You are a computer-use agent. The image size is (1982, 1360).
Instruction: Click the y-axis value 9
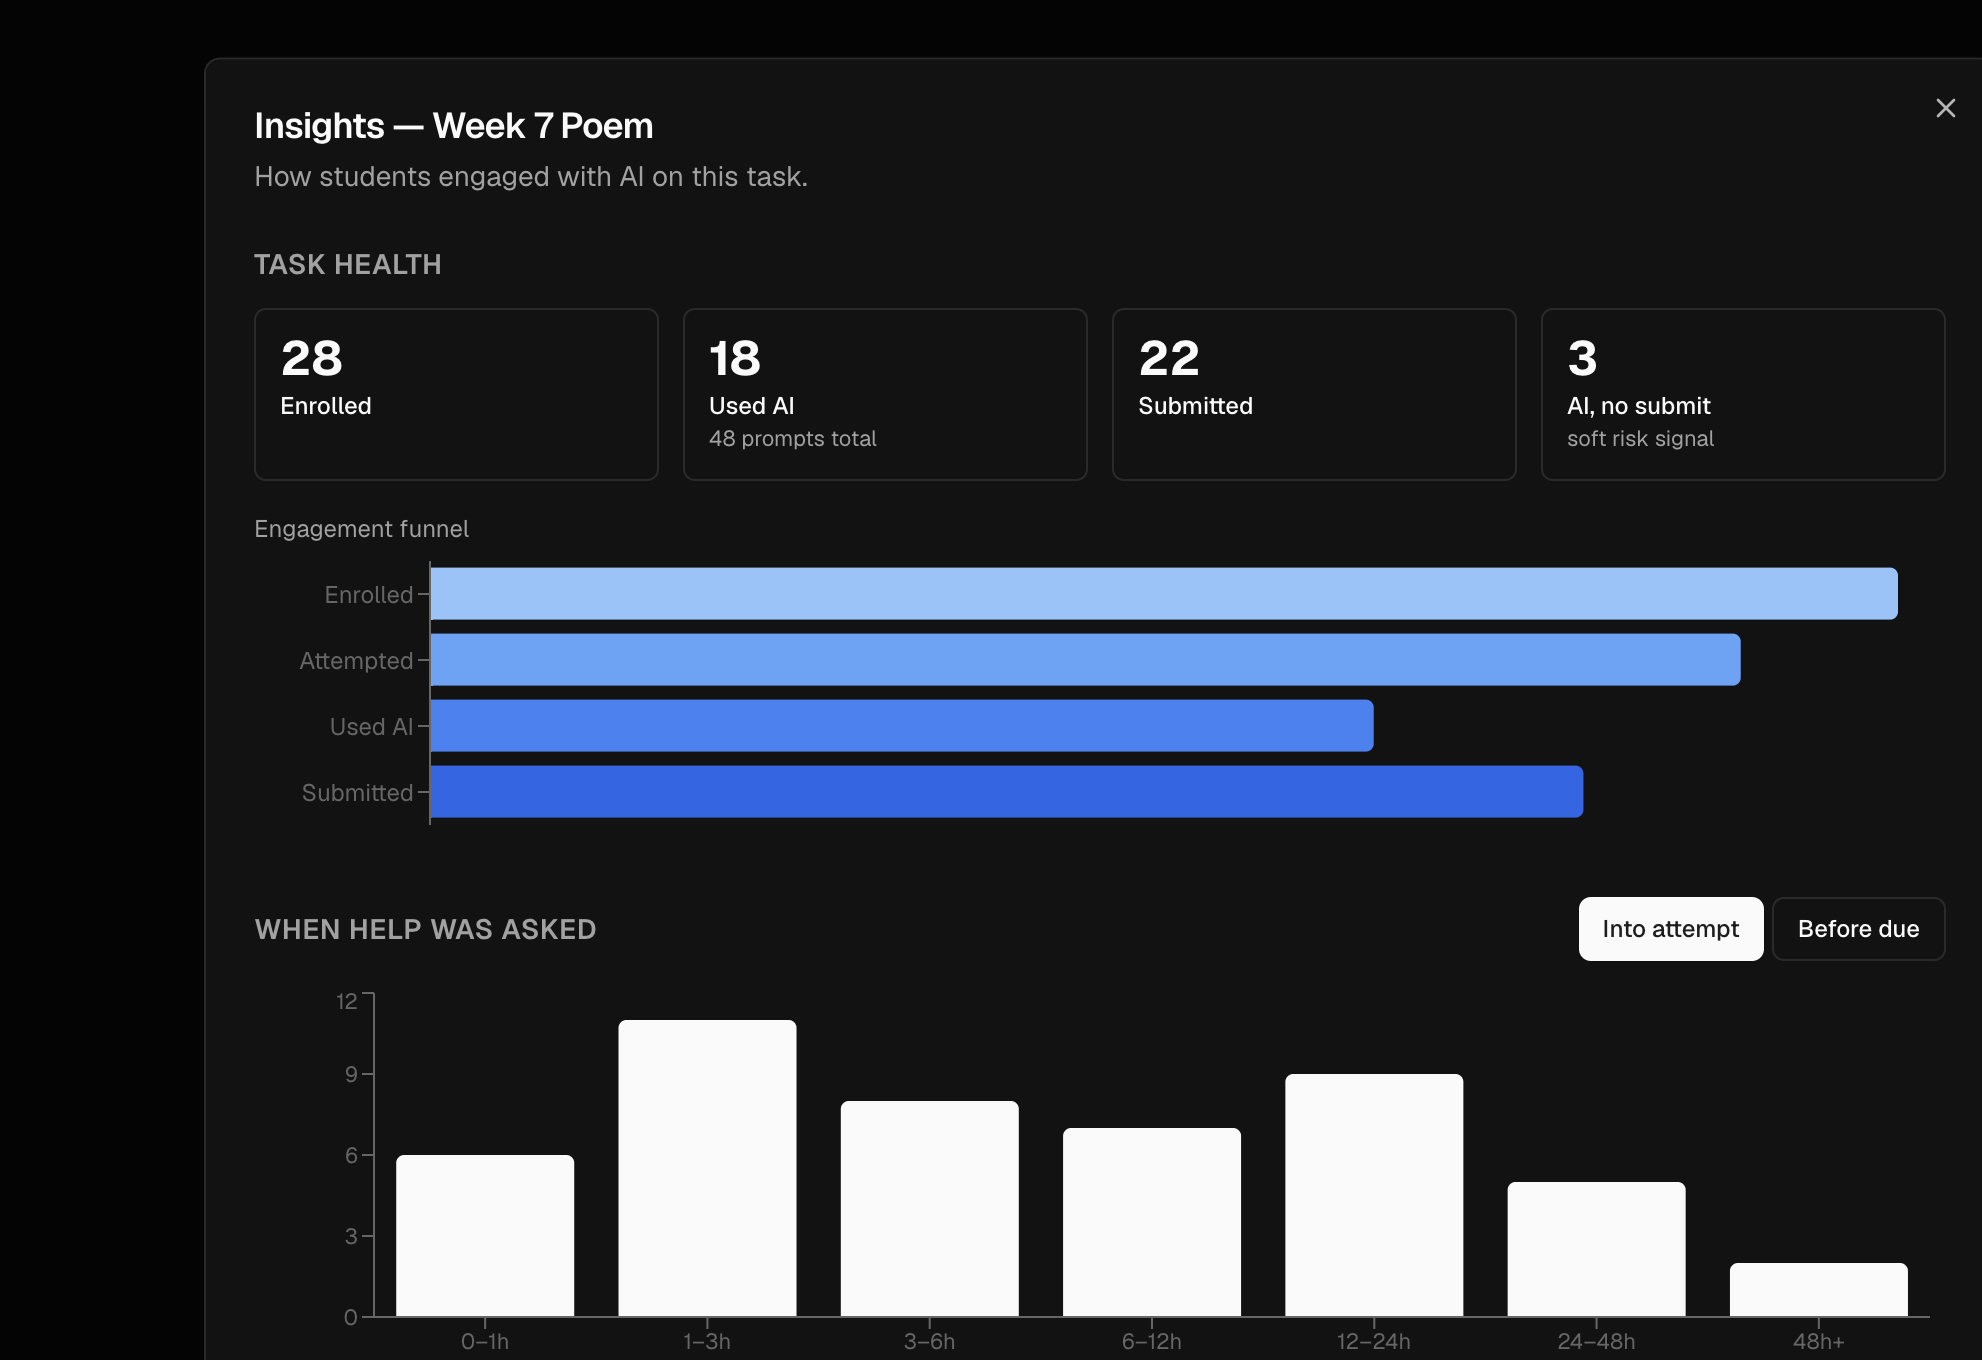click(351, 1075)
